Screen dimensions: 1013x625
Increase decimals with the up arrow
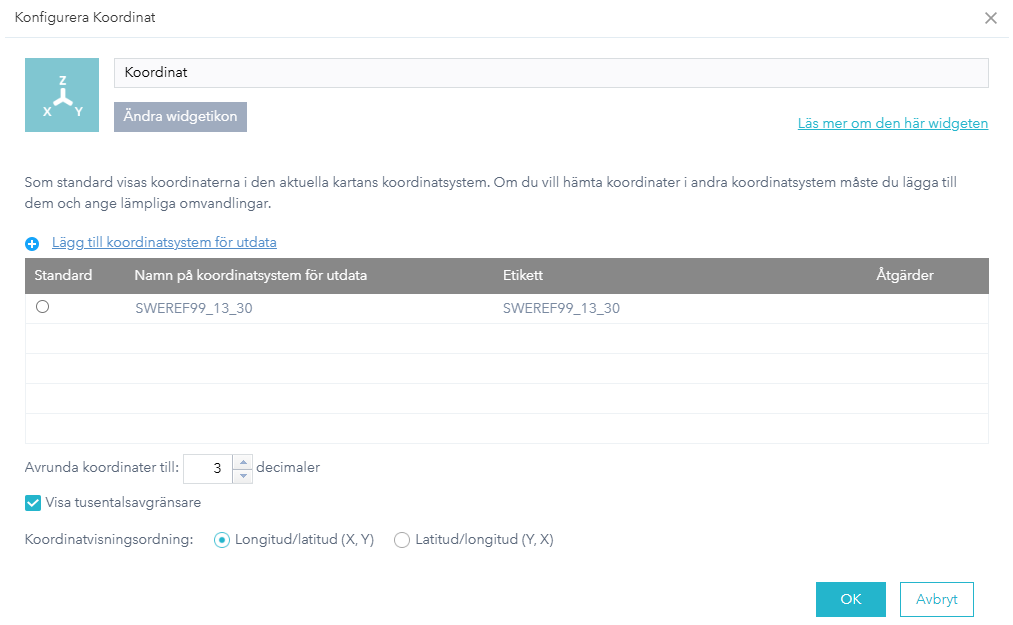(x=242, y=461)
